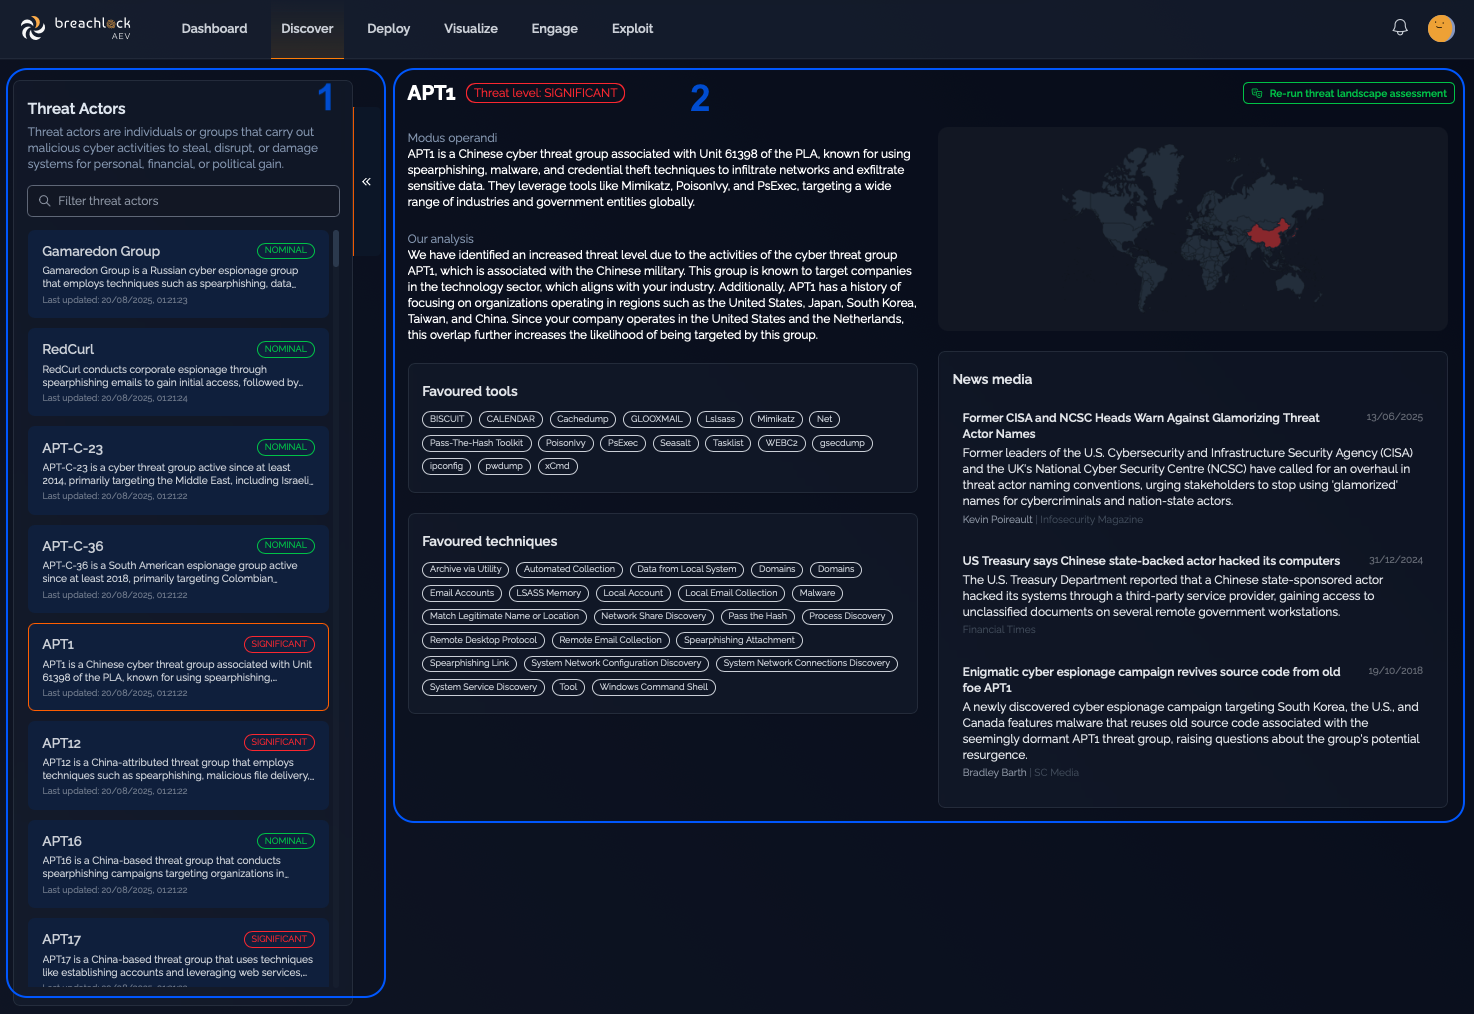Go to the Dashboard tab
1474x1014 pixels.
coord(214,29)
